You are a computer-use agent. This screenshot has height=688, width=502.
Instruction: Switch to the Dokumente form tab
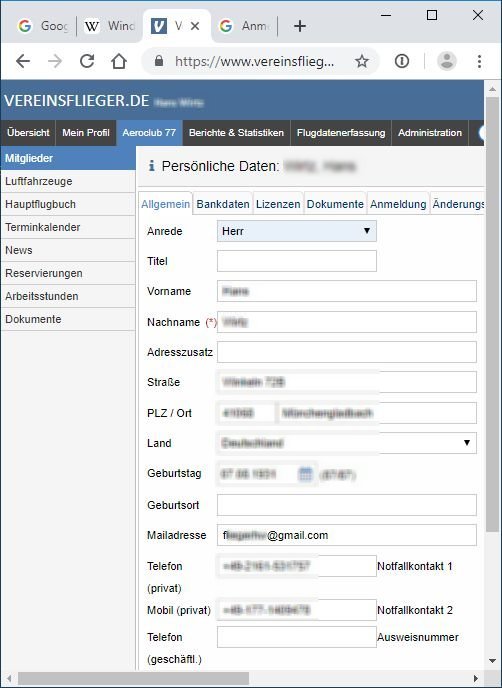click(335, 204)
